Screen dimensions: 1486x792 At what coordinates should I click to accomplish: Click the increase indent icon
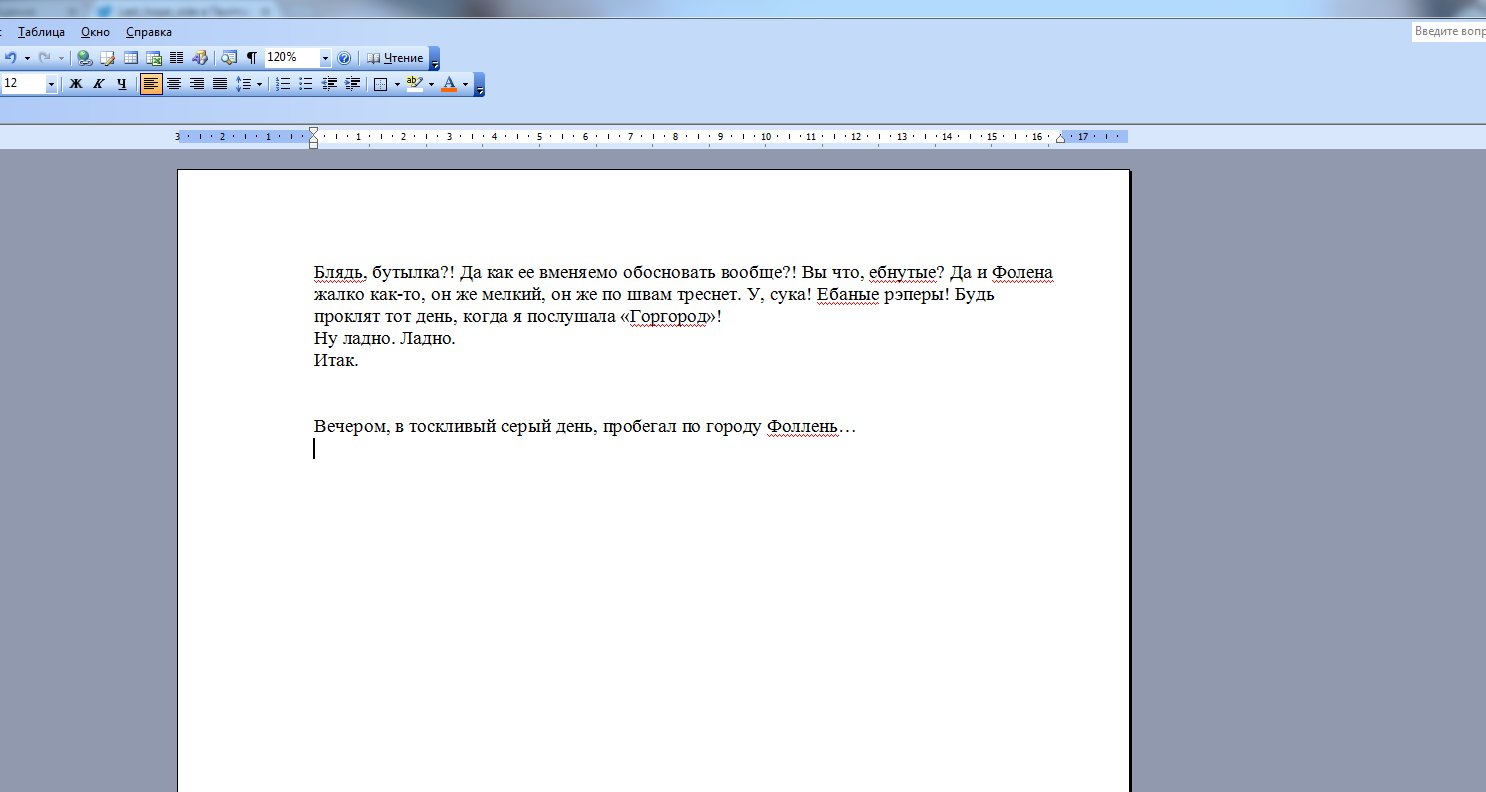click(352, 84)
